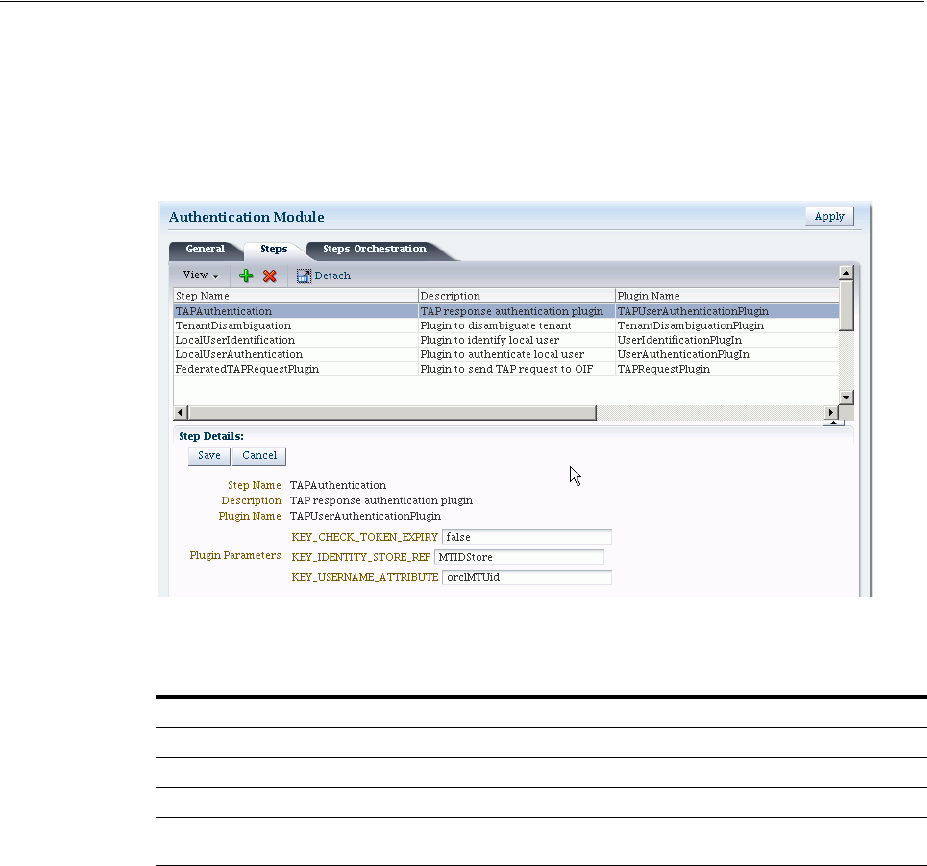Edit the KEY_USERNAME_ATTRIBUTE field
This screenshot has width=927, height=866.
click(x=527, y=577)
